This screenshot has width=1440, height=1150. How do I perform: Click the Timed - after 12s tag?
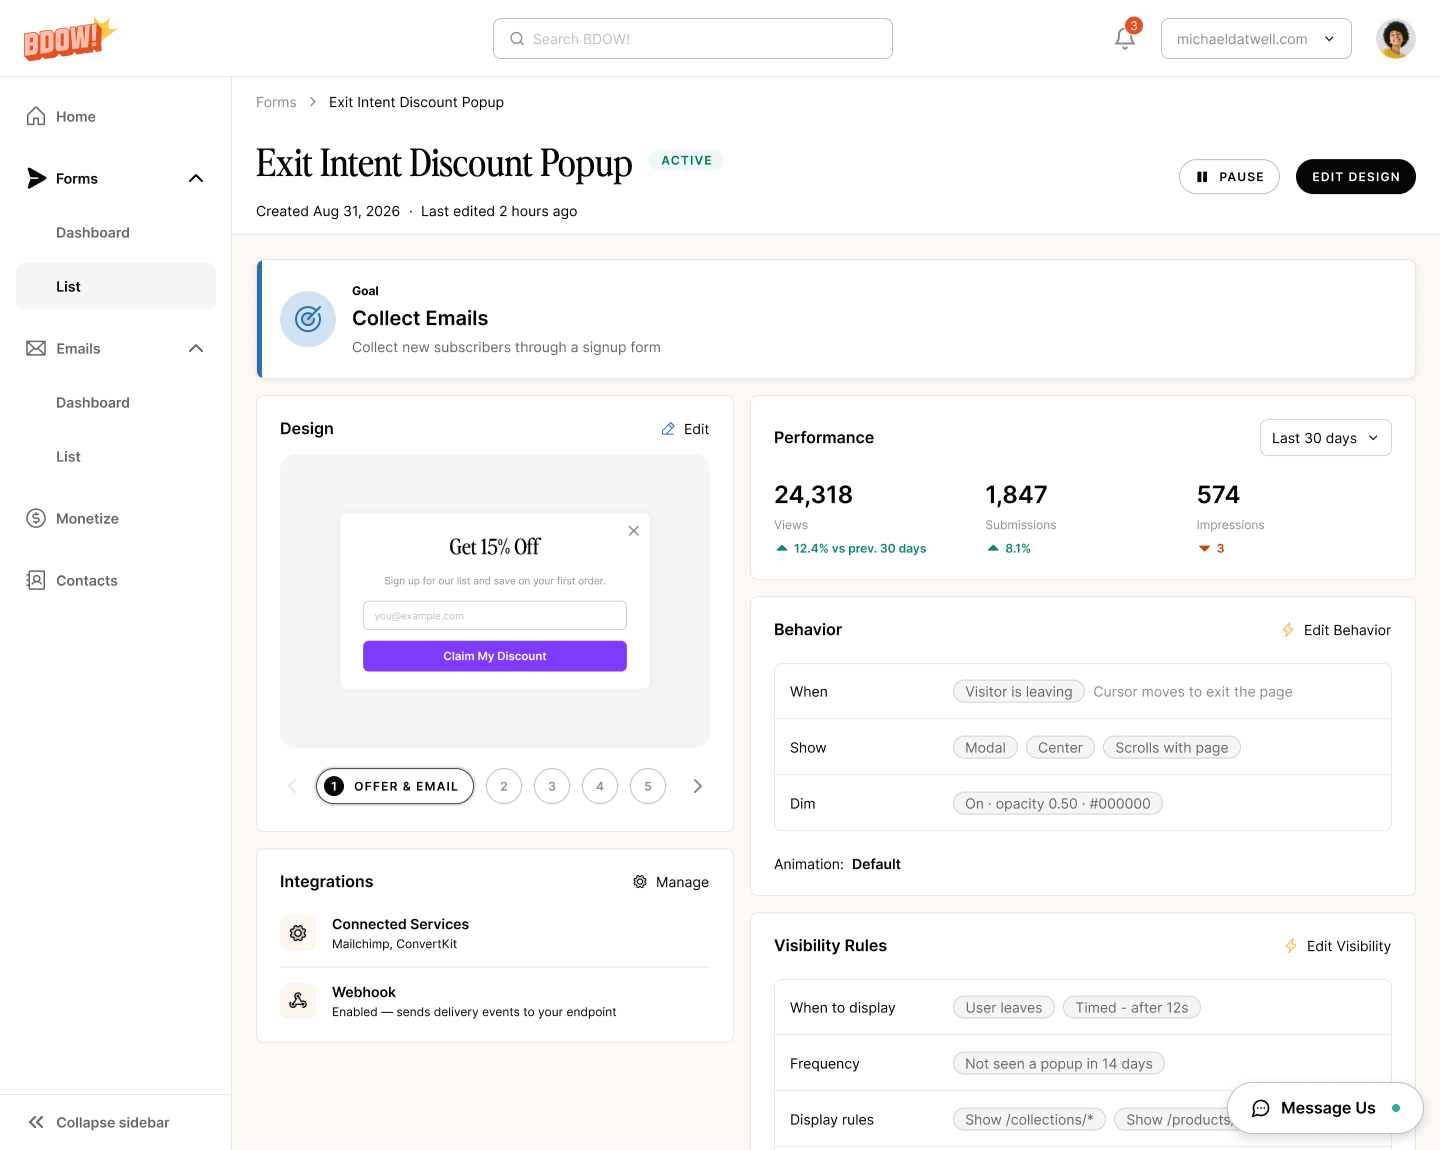pos(1132,1007)
